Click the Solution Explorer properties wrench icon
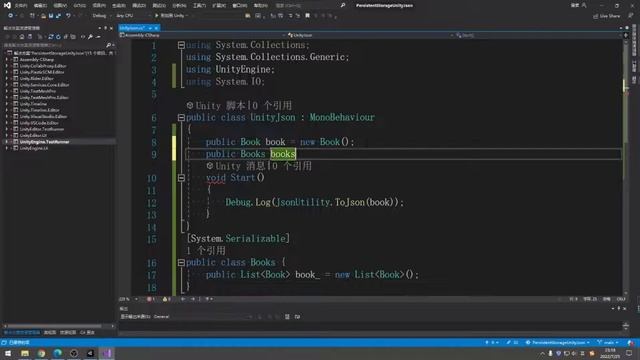This screenshot has height=360, width=640. tap(90, 37)
